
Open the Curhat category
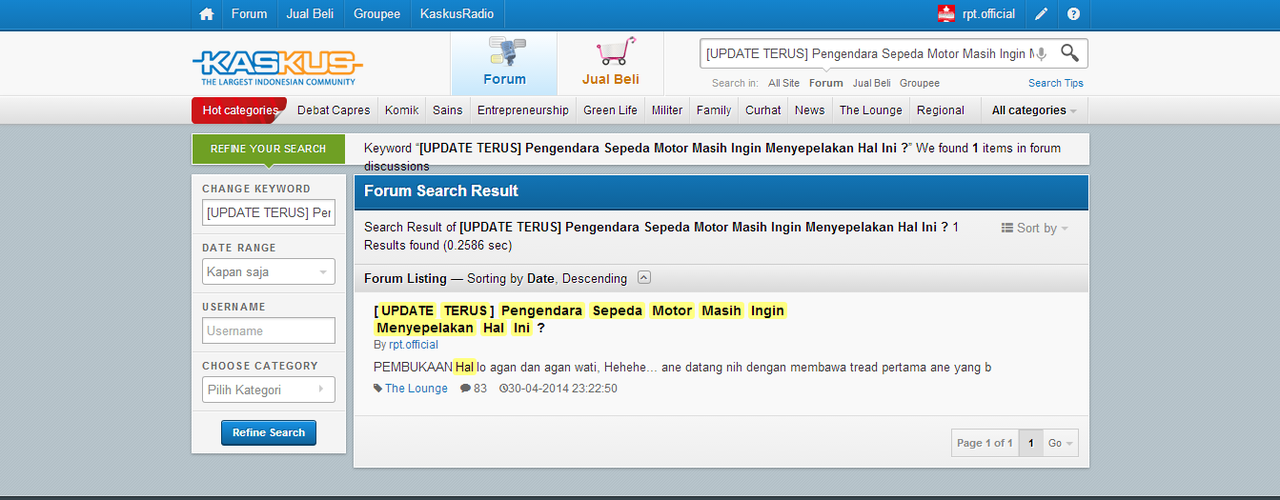[x=763, y=110]
